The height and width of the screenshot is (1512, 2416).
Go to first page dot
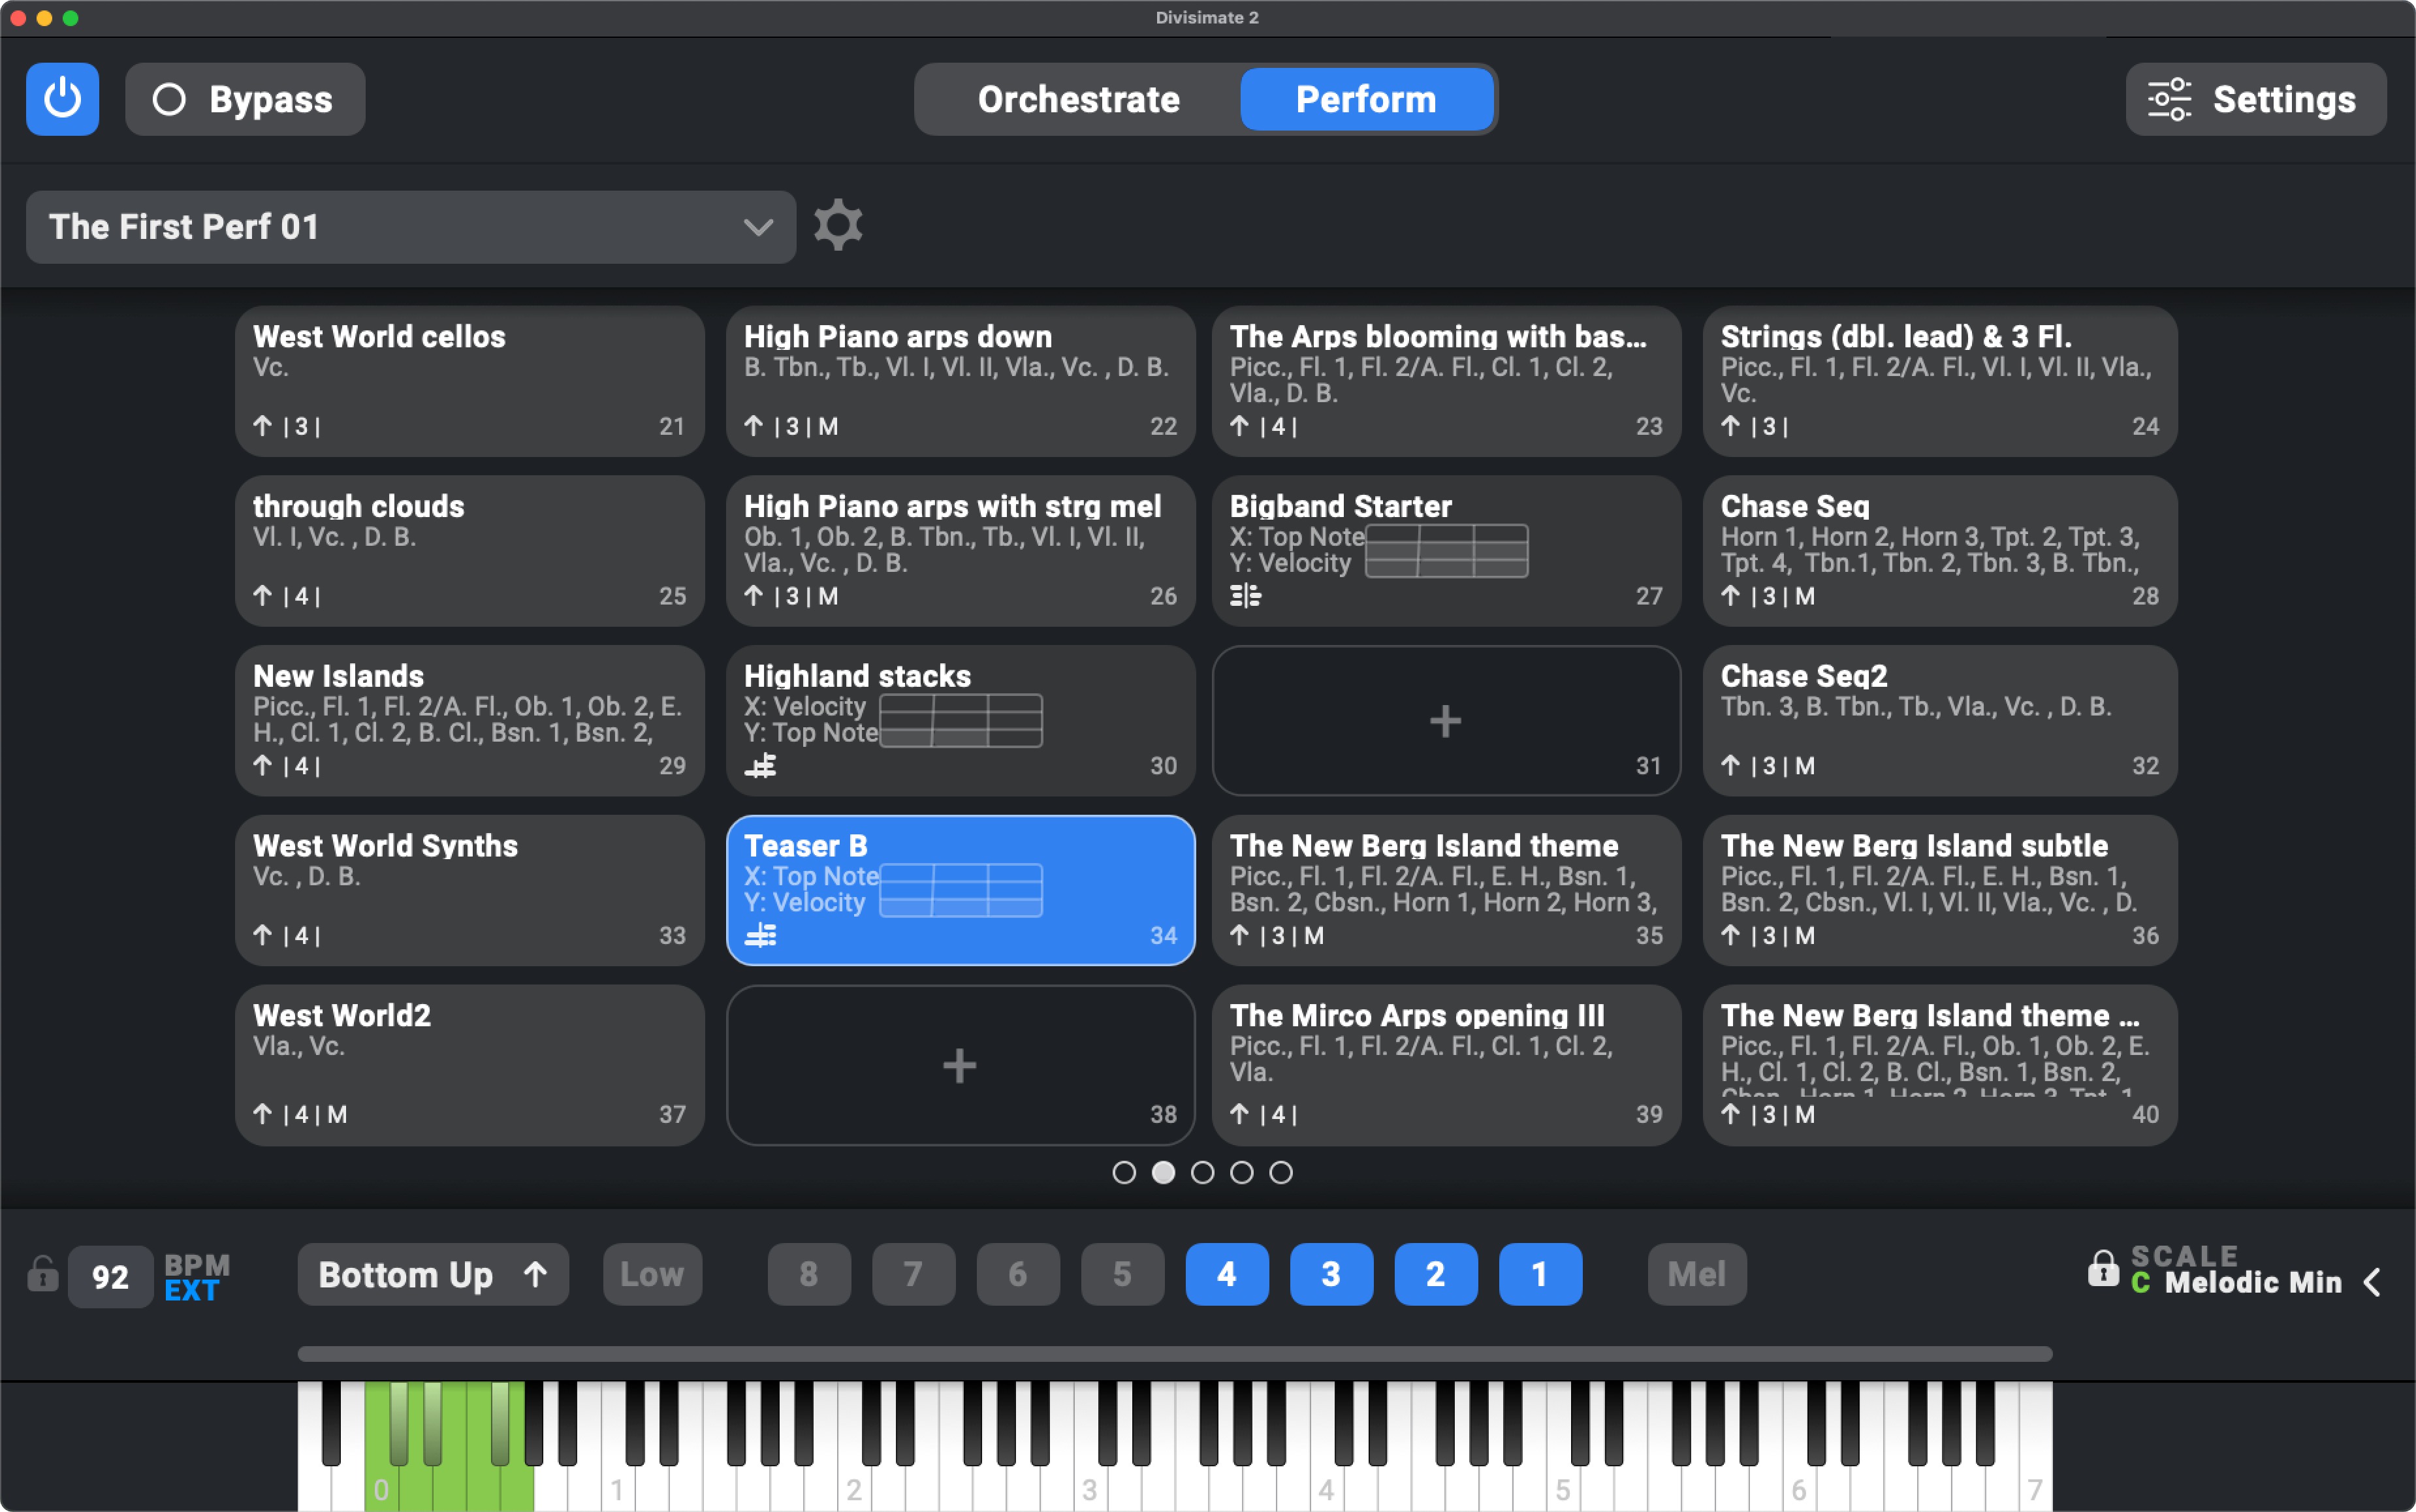1124,1172
